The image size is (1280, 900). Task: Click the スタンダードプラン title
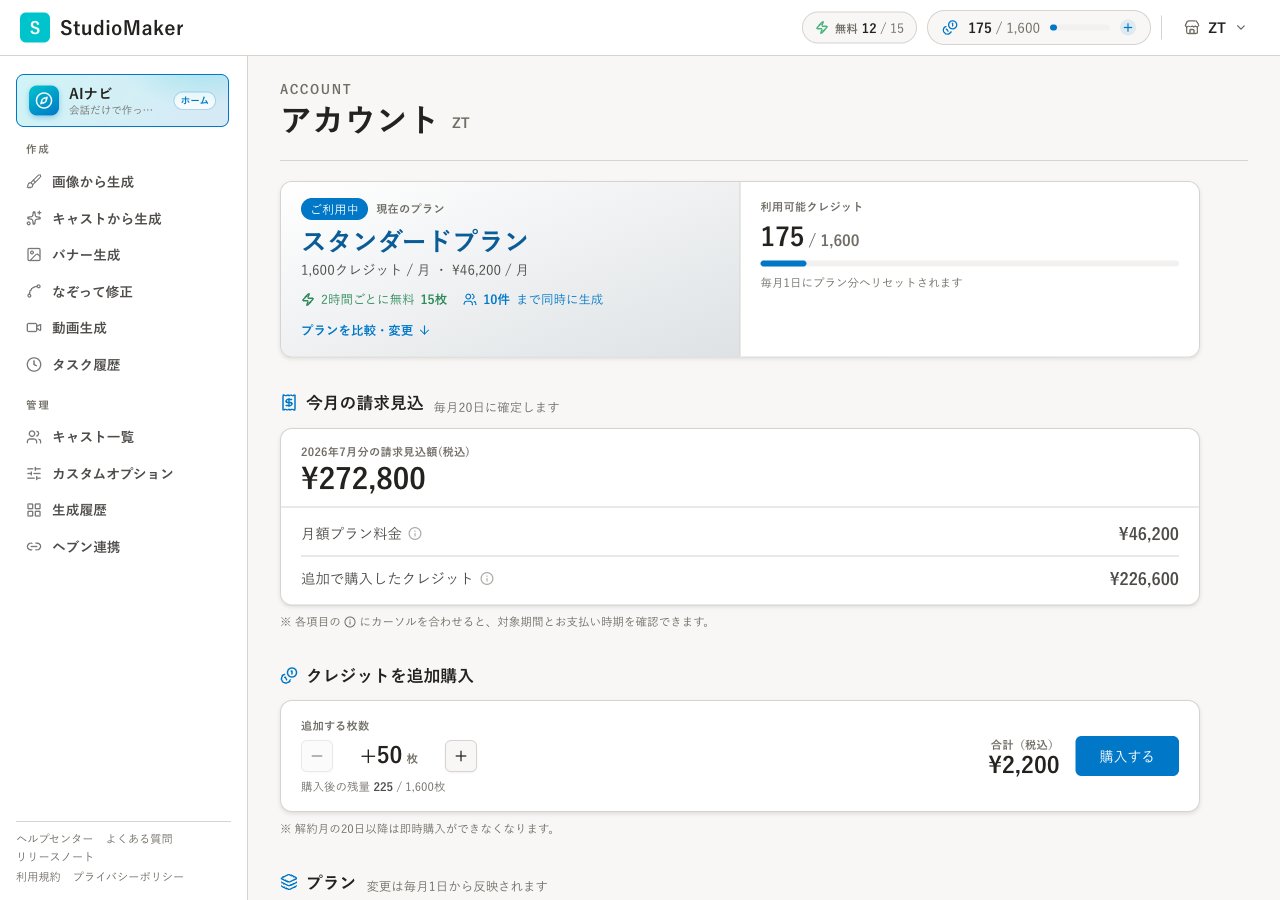click(x=415, y=241)
